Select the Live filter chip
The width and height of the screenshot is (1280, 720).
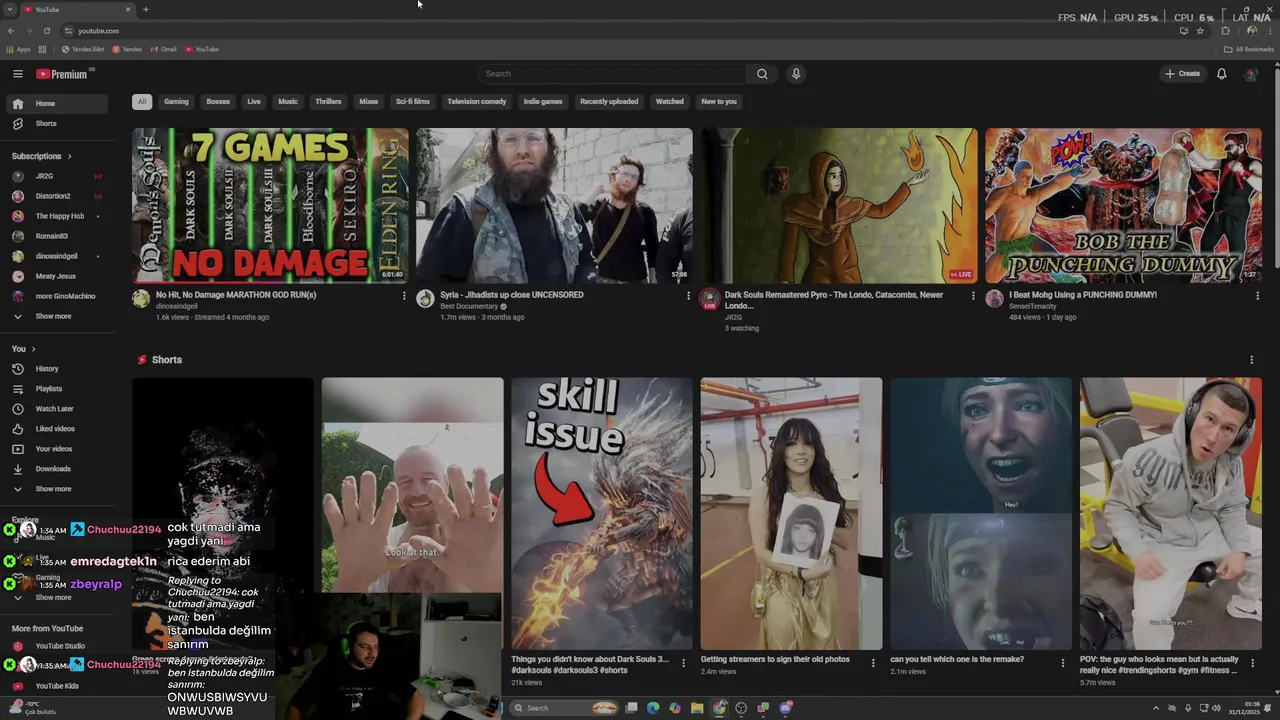coord(254,101)
